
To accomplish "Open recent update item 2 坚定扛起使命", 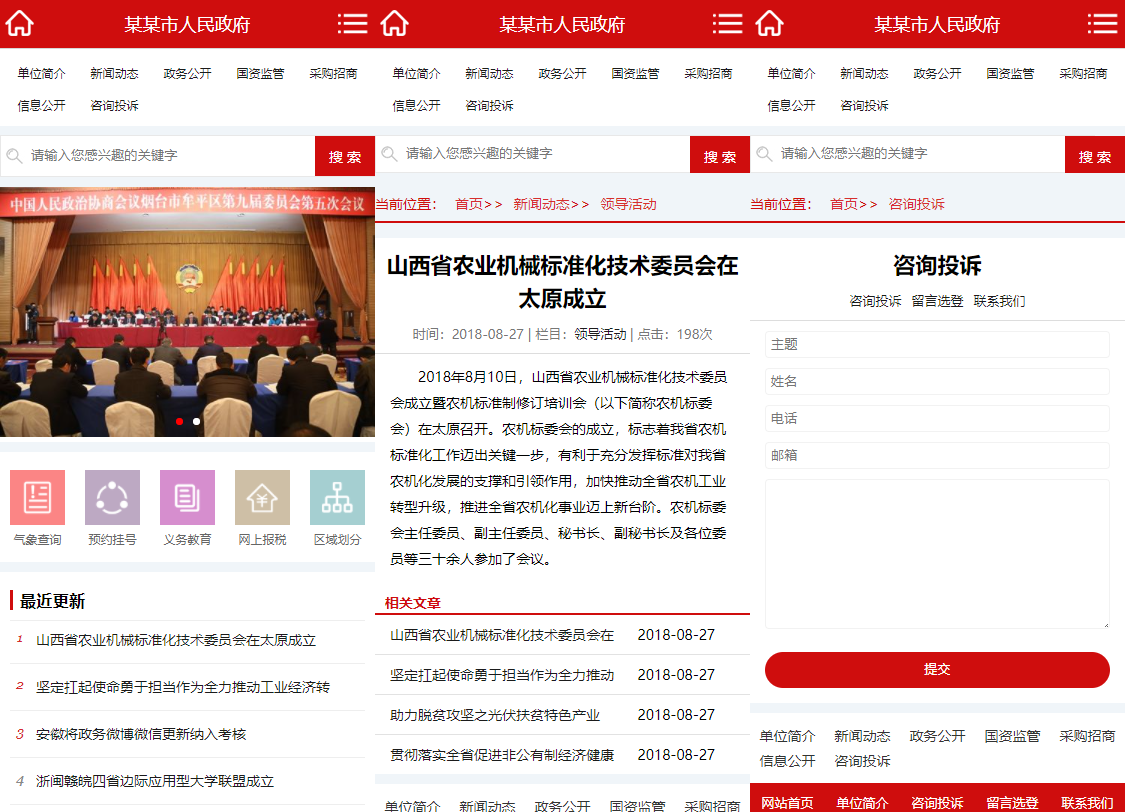I will click(183, 687).
